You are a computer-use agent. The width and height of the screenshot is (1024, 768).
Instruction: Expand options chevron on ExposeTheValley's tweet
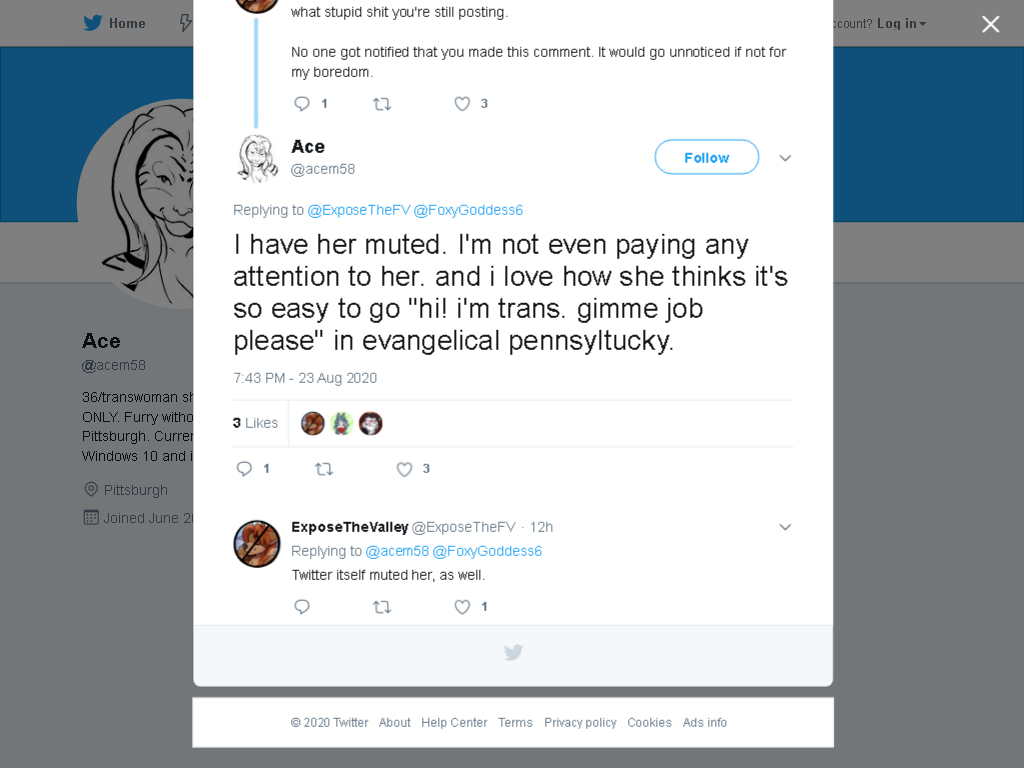click(x=785, y=527)
